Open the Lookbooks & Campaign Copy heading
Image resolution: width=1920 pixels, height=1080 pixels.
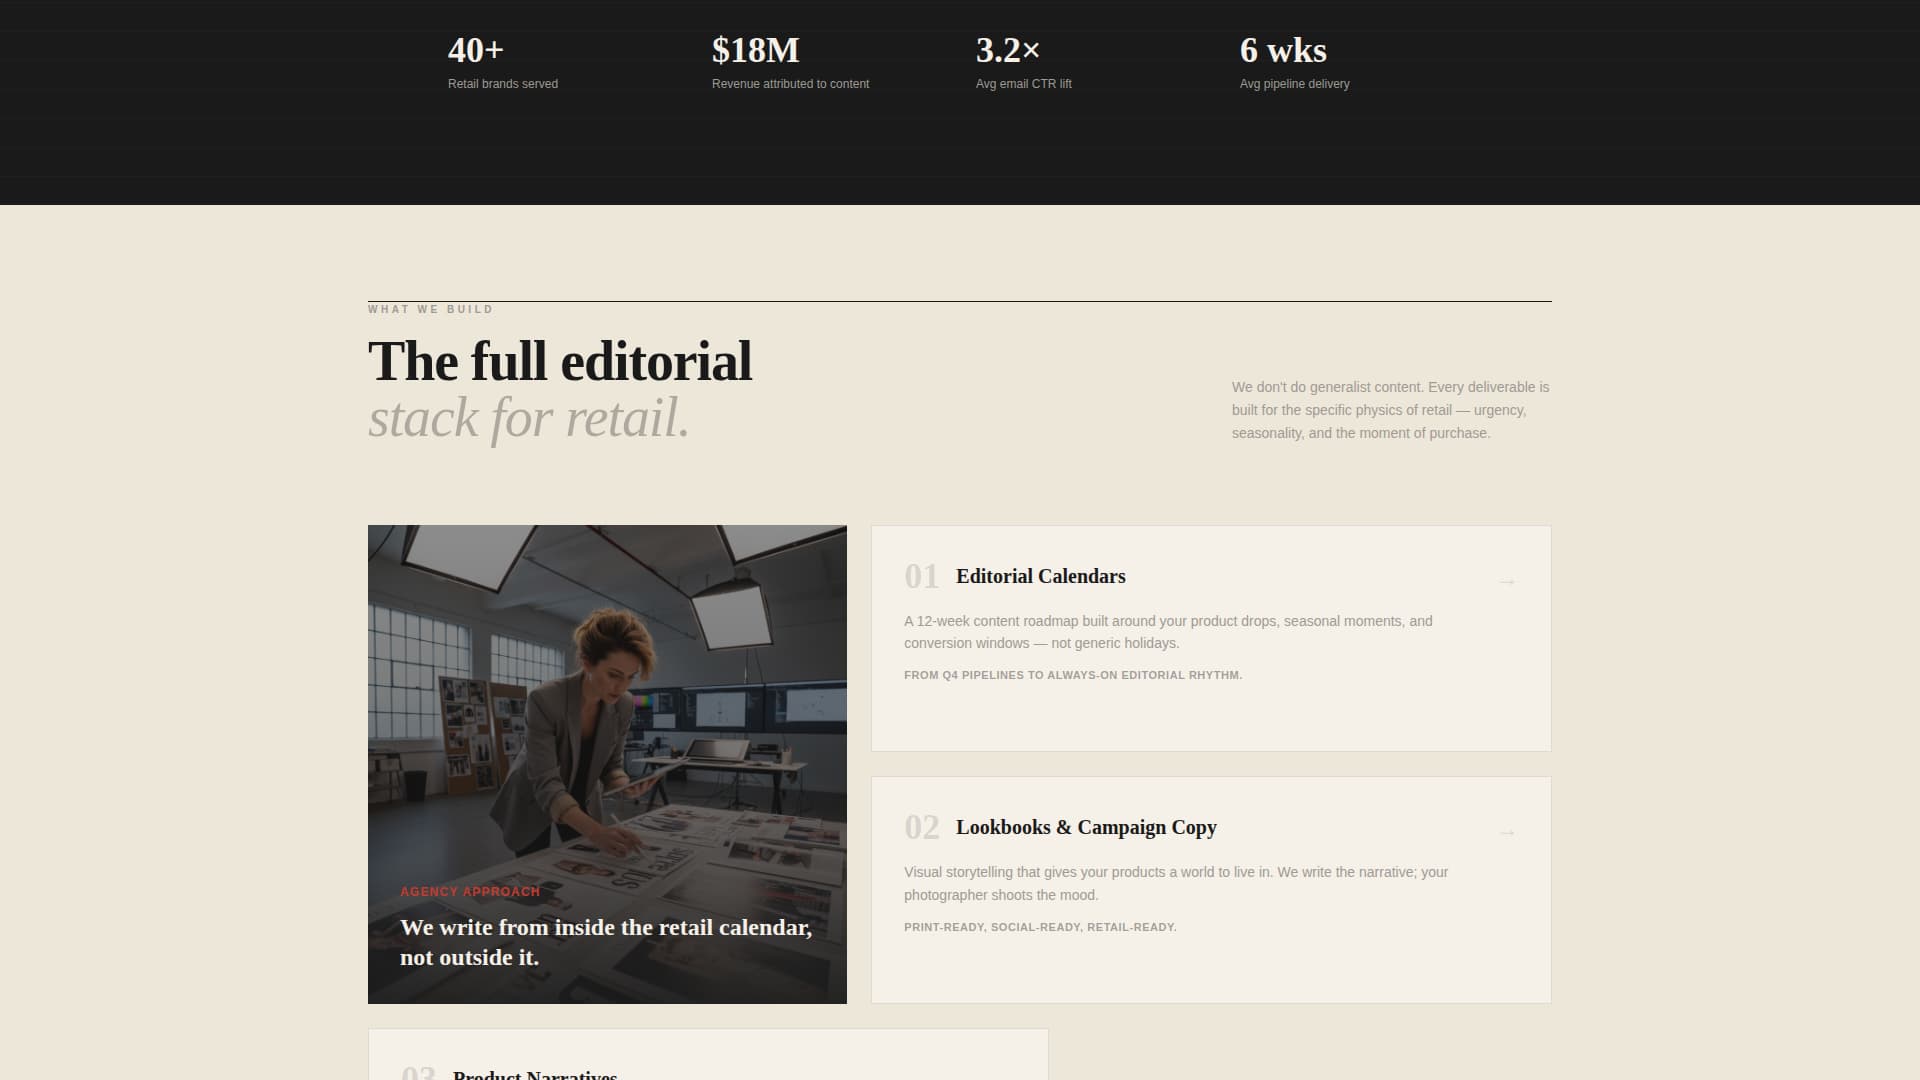1086,827
